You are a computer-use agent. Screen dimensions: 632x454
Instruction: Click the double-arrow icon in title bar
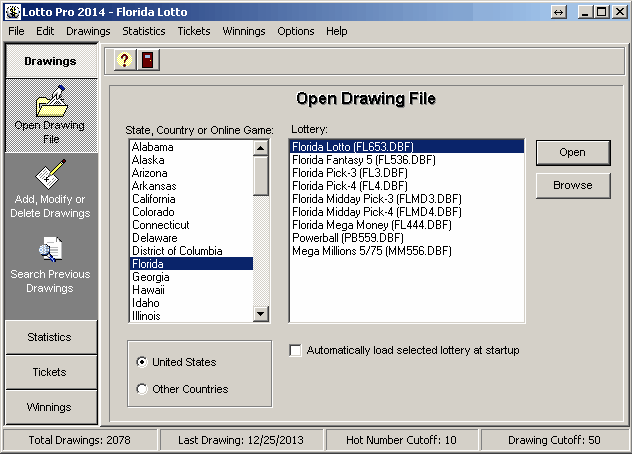pos(559,12)
